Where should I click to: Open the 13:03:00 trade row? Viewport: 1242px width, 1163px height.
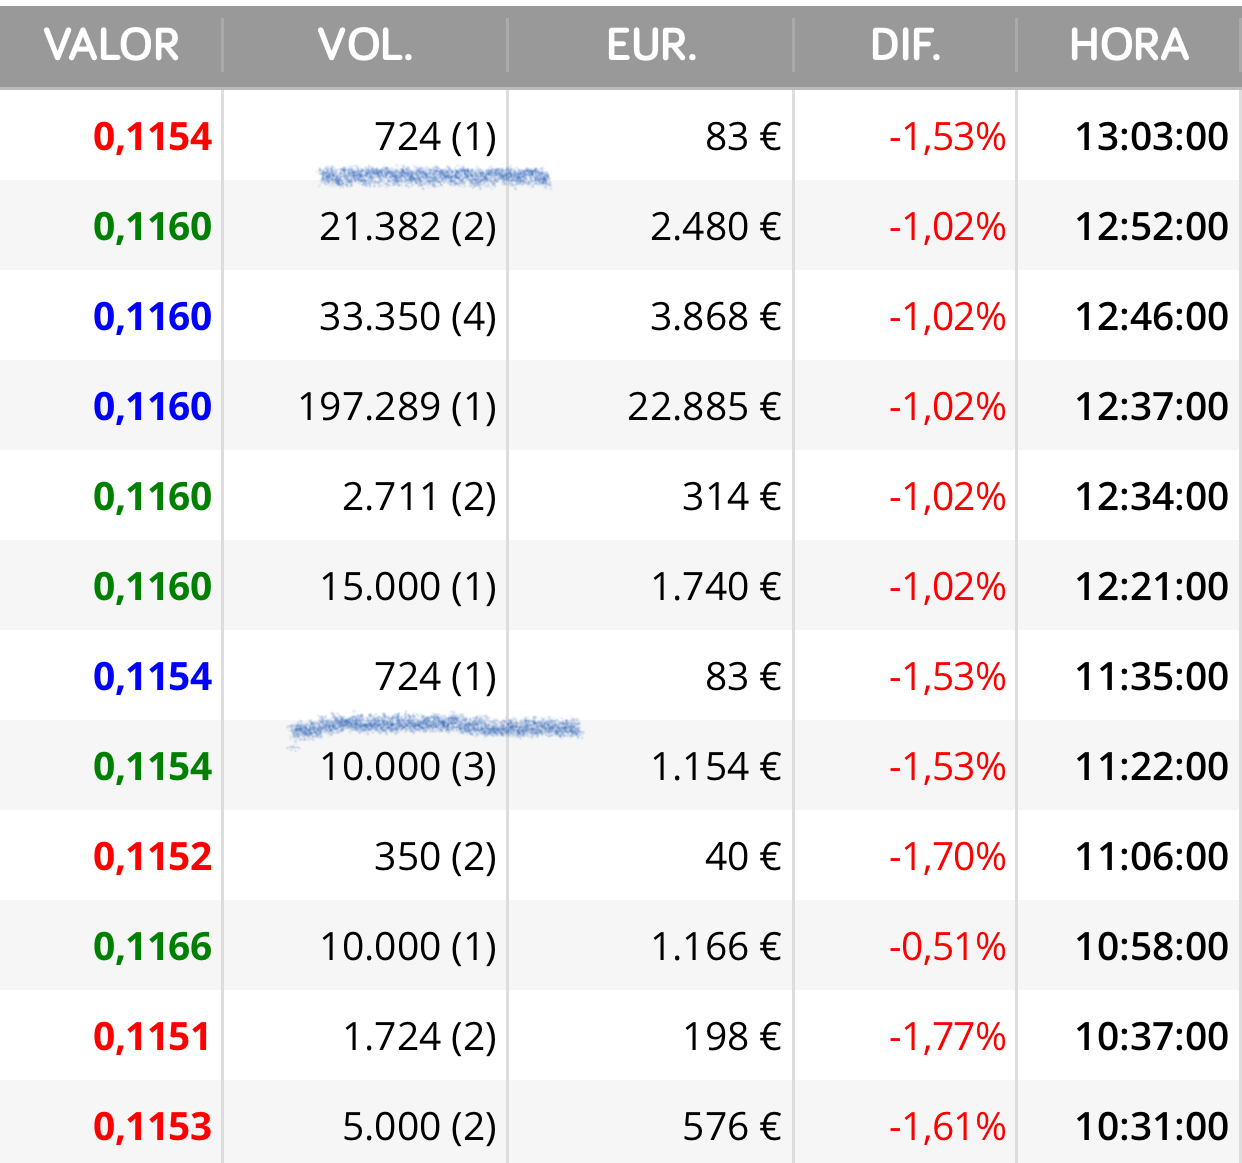(x=621, y=135)
